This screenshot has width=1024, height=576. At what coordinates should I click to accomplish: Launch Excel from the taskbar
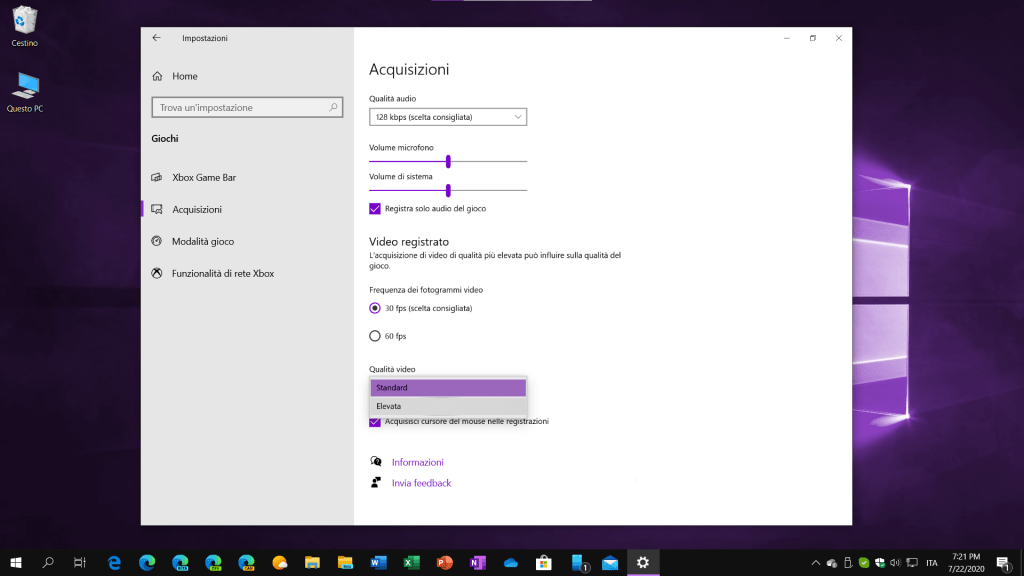coord(411,563)
